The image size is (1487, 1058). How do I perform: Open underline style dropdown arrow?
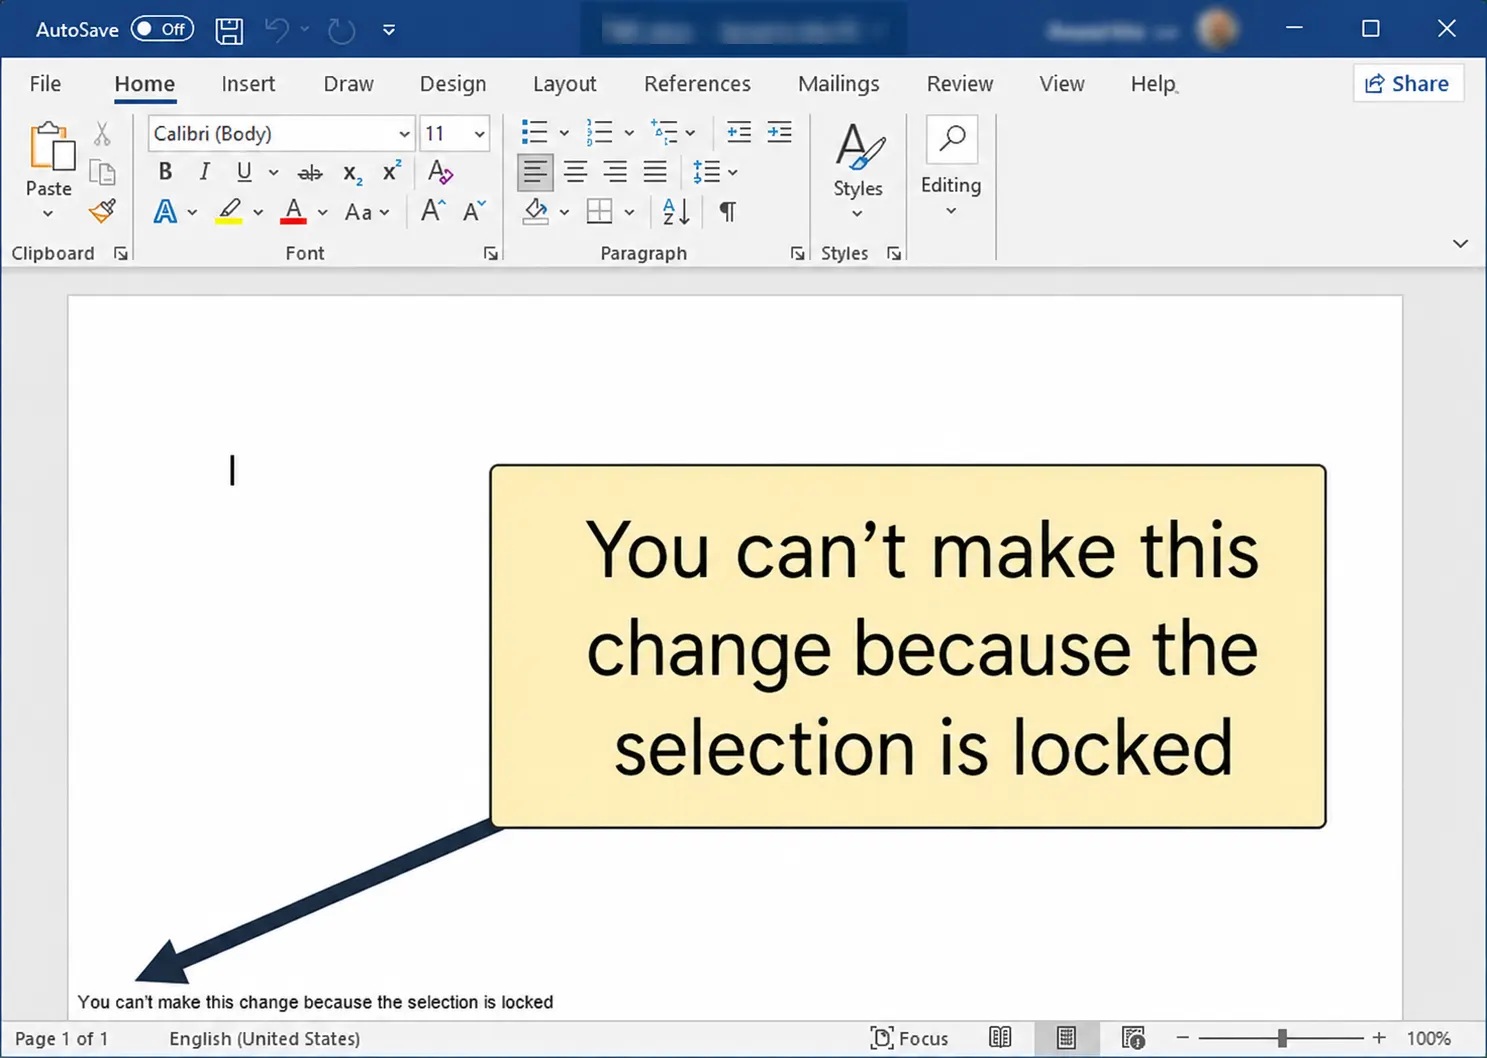point(273,173)
